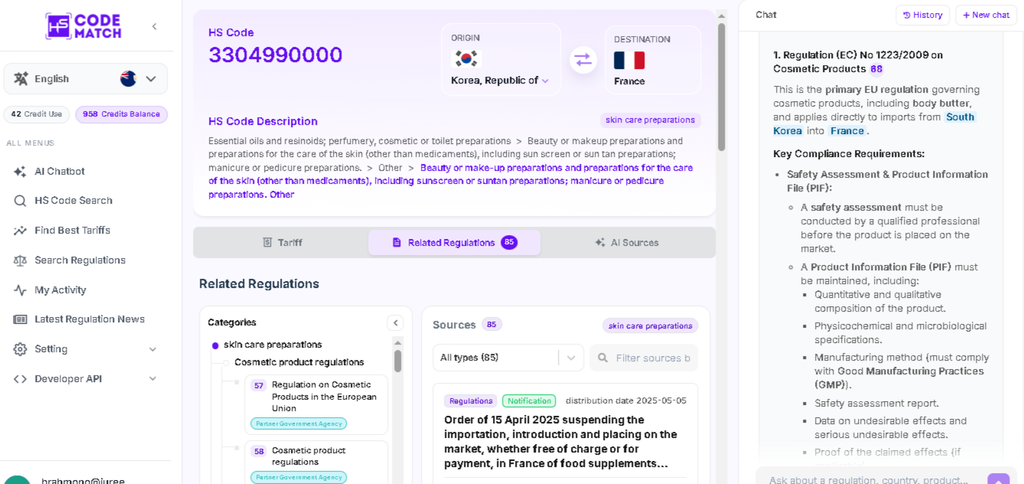The height and width of the screenshot is (484, 1024).
Task: Start a New chat
Action: click(986, 15)
